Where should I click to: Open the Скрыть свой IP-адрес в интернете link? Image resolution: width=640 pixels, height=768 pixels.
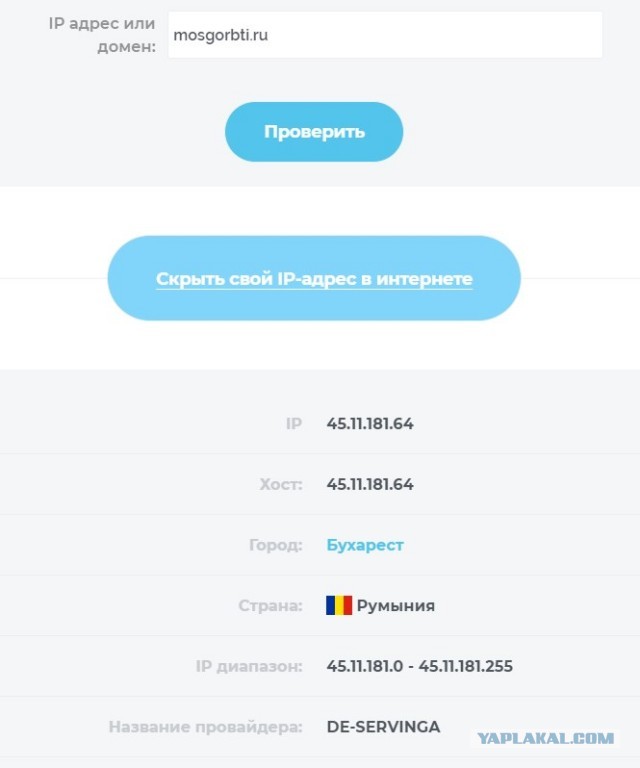tap(314, 279)
